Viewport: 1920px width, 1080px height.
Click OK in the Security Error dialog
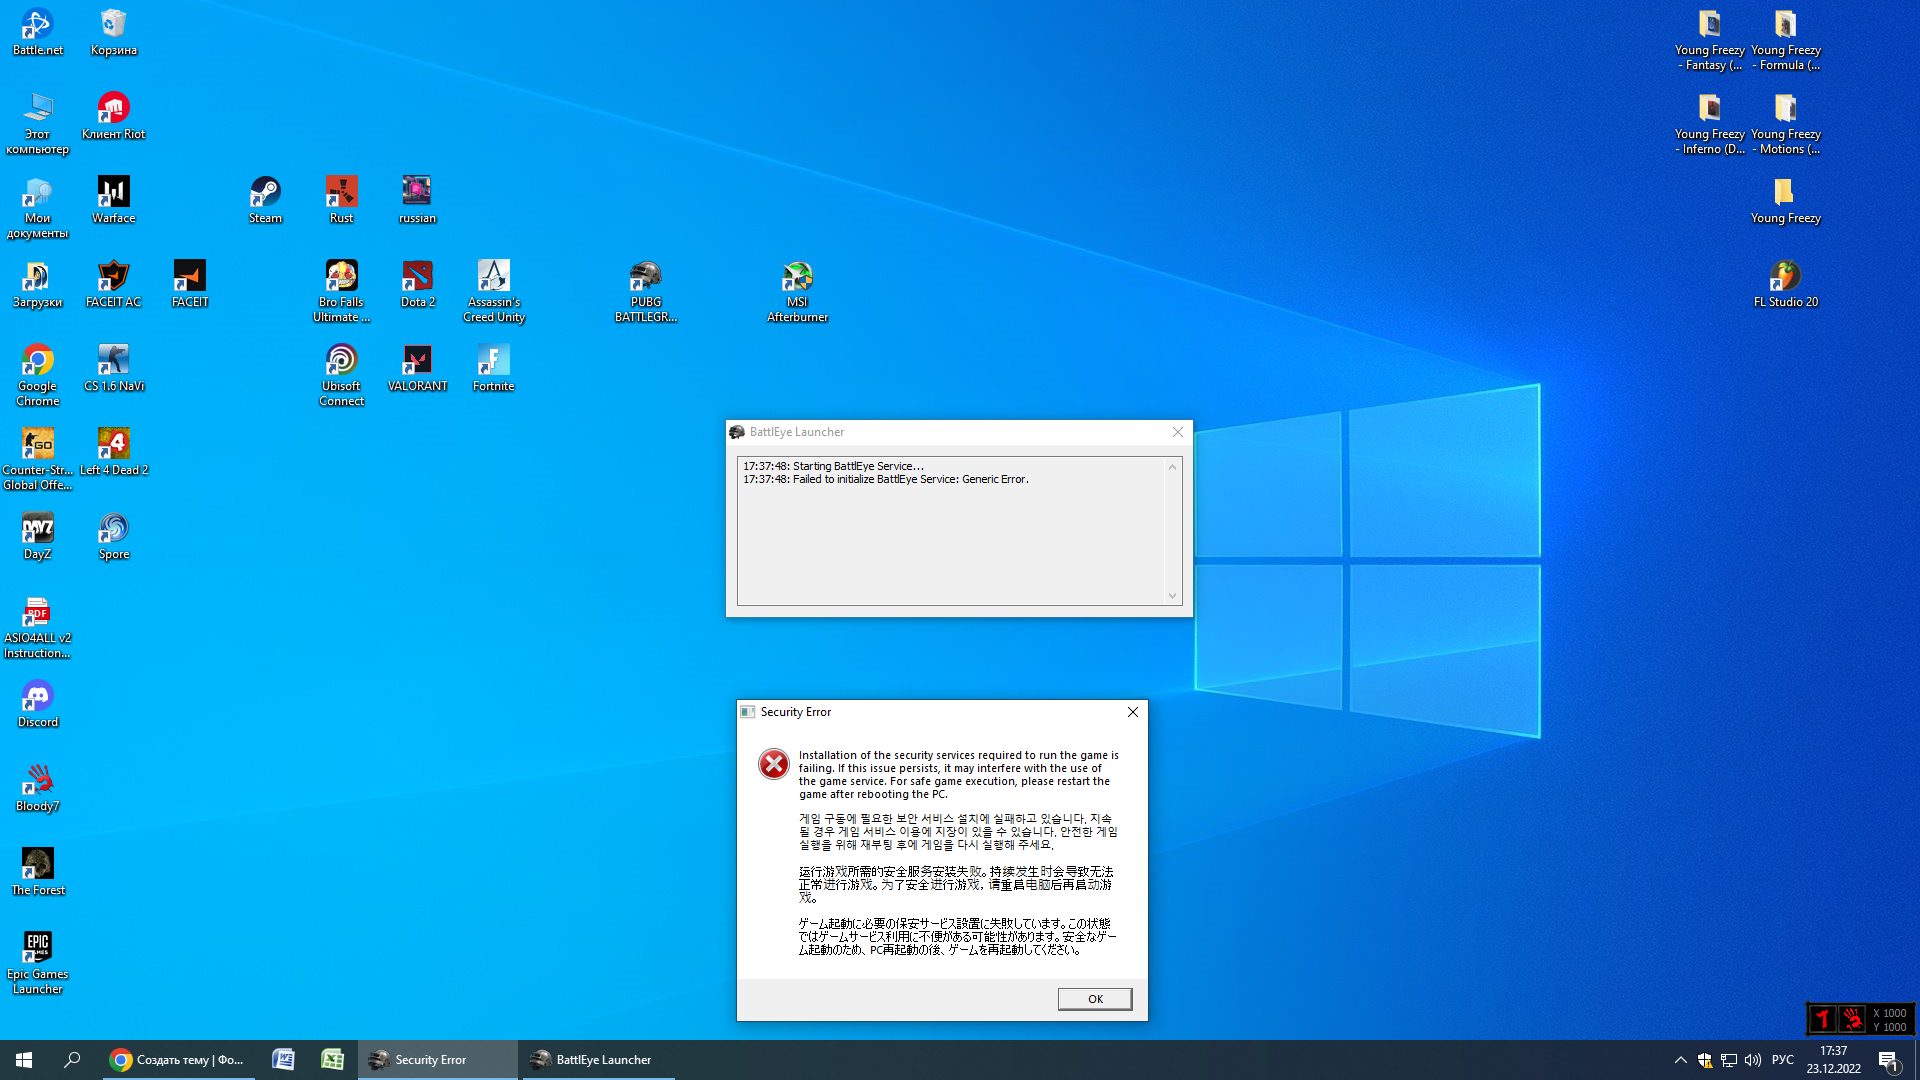pyautogui.click(x=1095, y=999)
